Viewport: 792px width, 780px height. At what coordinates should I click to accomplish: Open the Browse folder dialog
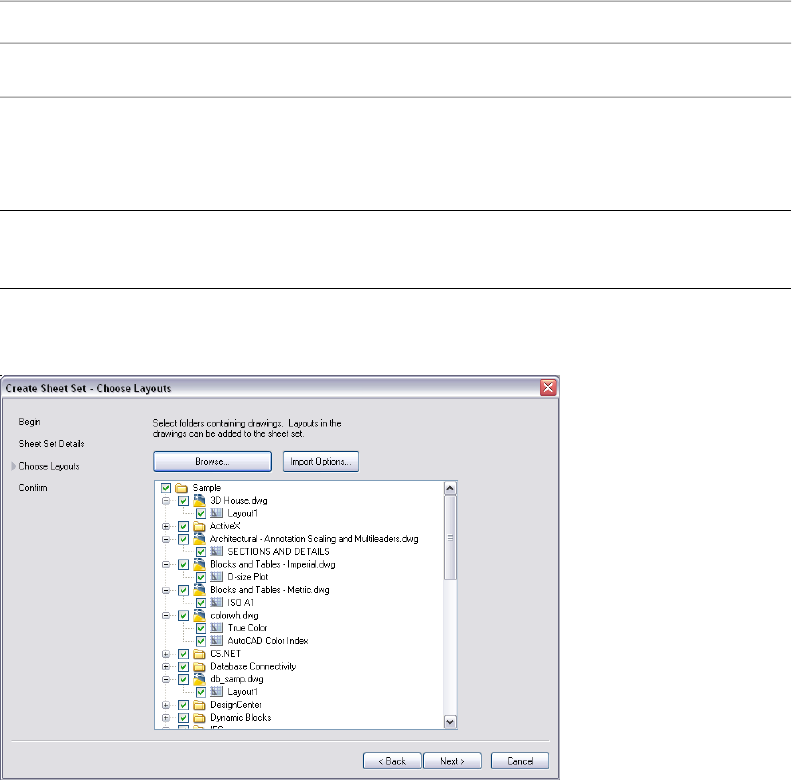212,462
